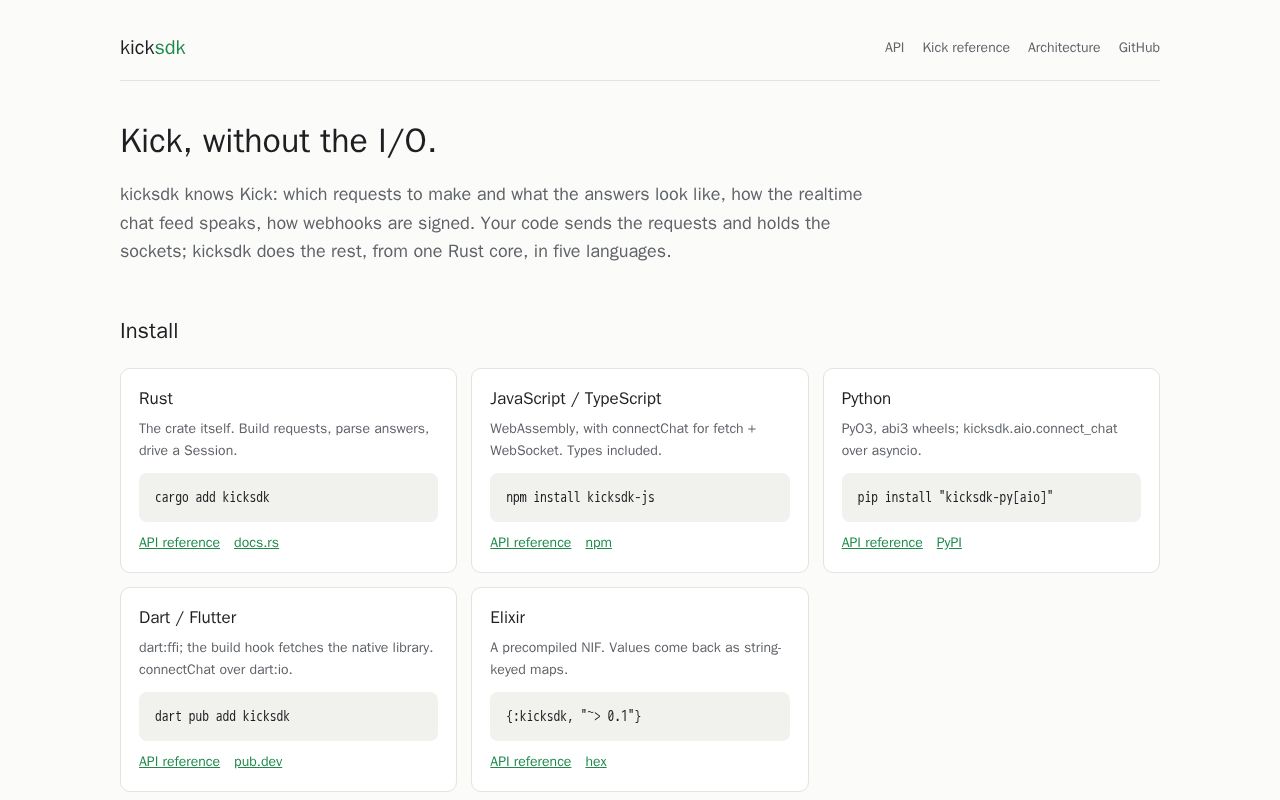Viewport: 1280px width, 800px height.
Task: Click the JavaScript / TypeScript card title
Action: (x=575, y=398)
